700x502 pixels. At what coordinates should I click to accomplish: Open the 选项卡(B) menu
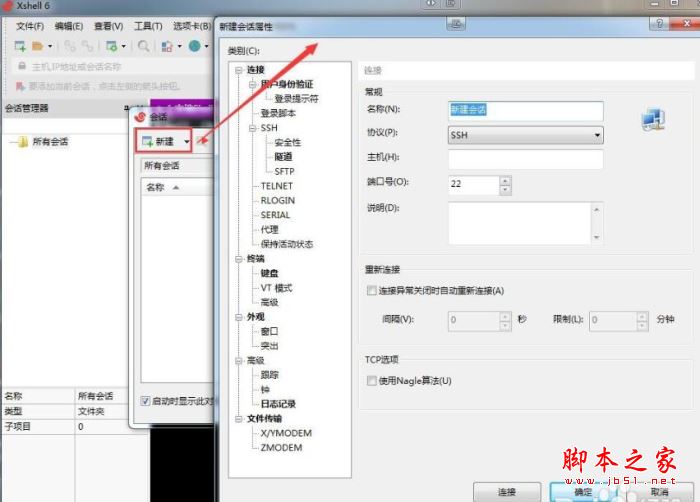pos(192,26)
